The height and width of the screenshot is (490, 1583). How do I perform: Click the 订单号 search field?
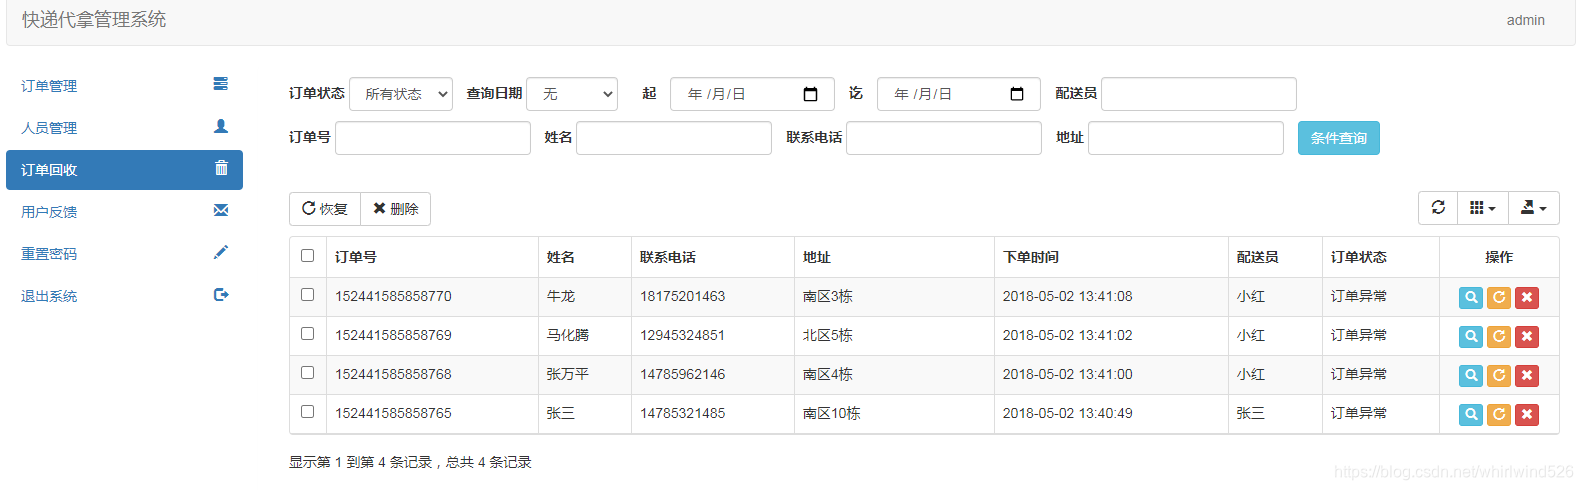pyautogui.click(x=433, y=138)
